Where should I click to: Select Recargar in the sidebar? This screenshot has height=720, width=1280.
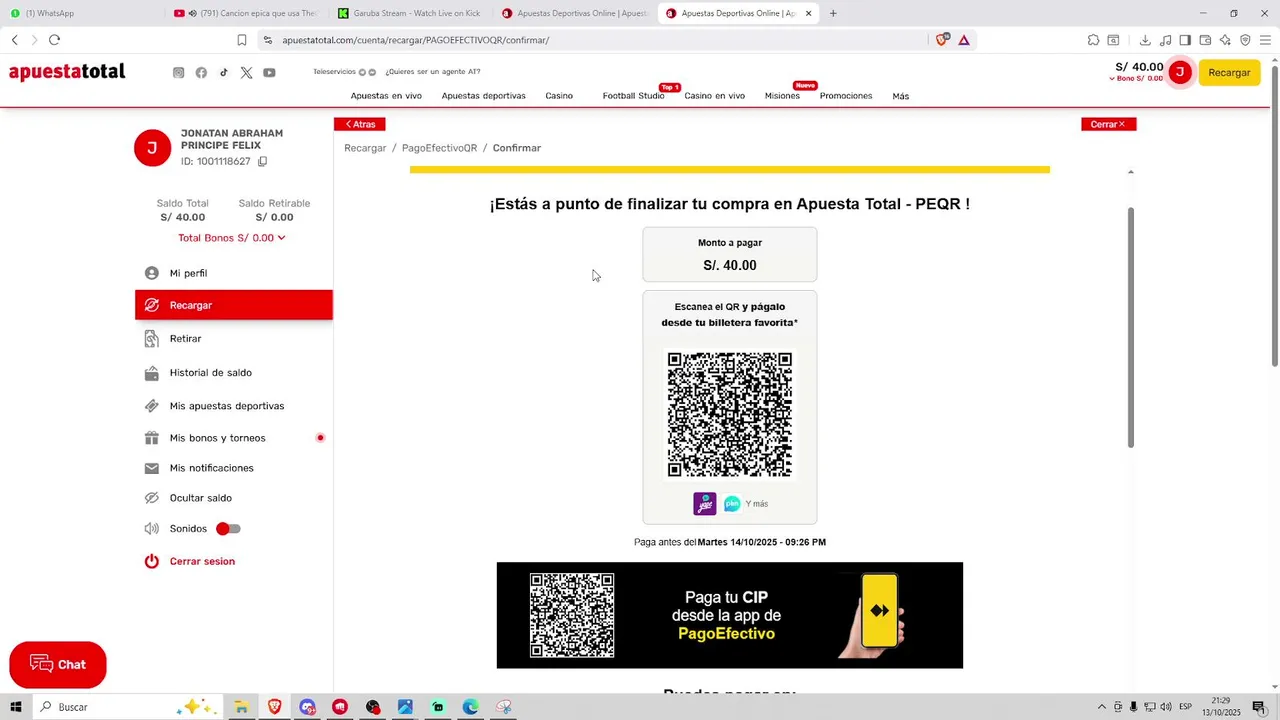pyautogui.click(x=234, y=305)
